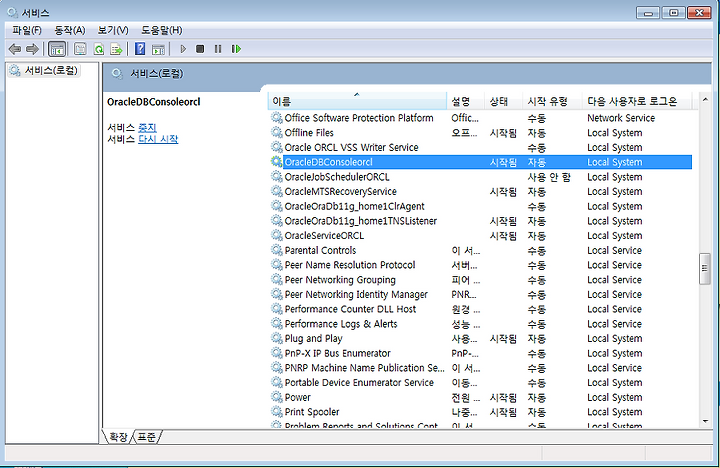Viewport: 720px width, 468px height.
Task: Click 사용 안 함 startup type cell
Action: (549, 177)
